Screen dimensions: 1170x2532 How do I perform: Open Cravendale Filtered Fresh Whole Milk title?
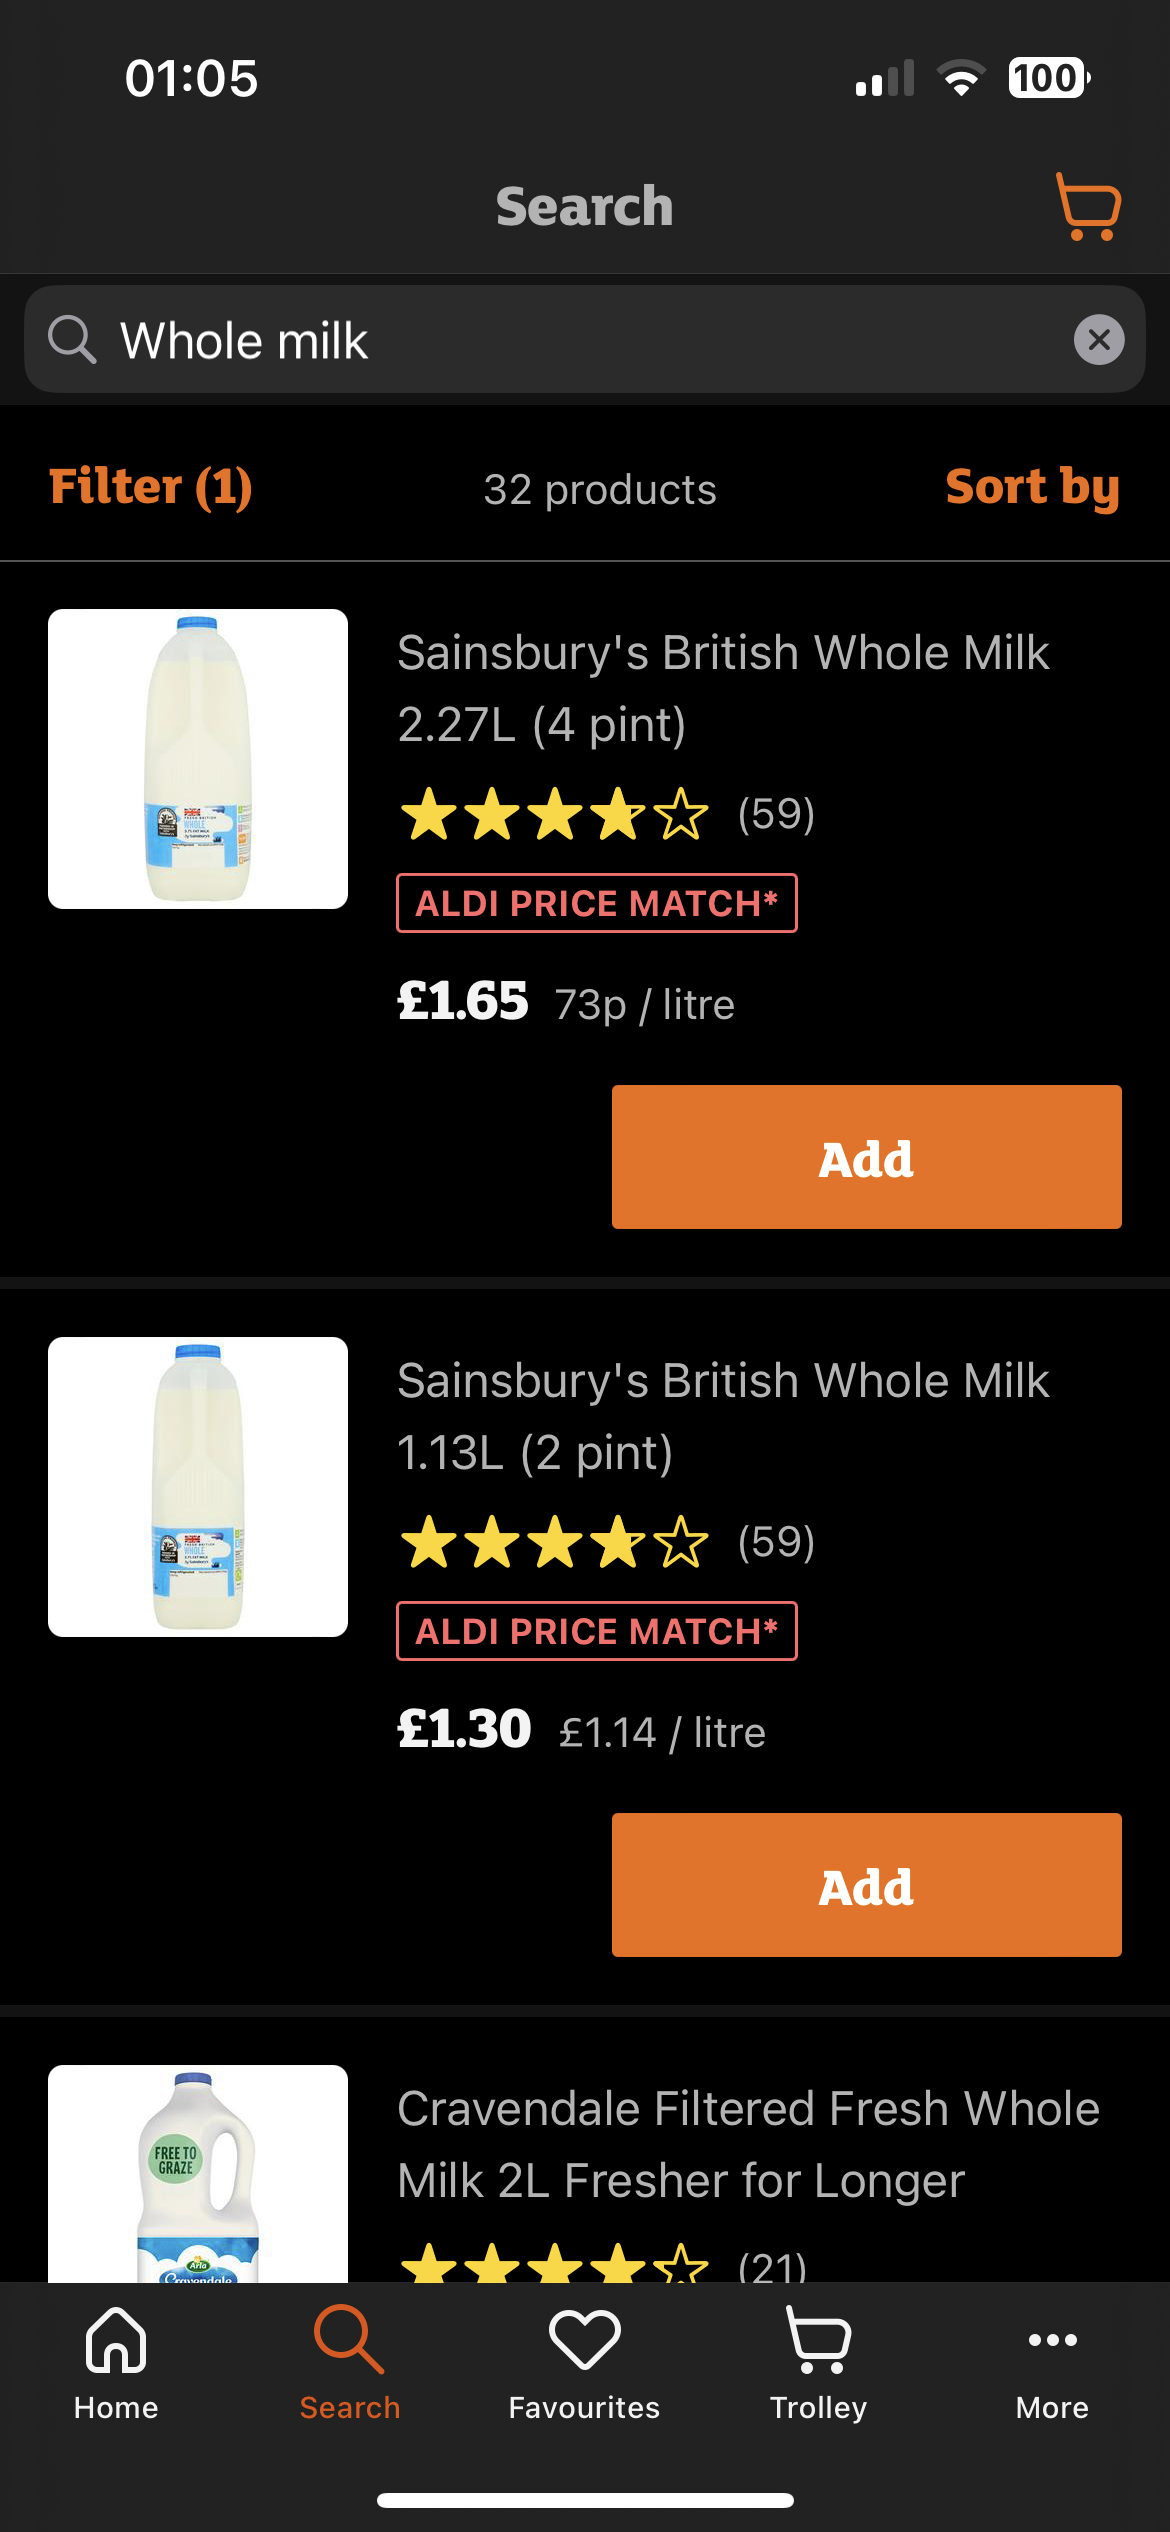[748, 2144]
